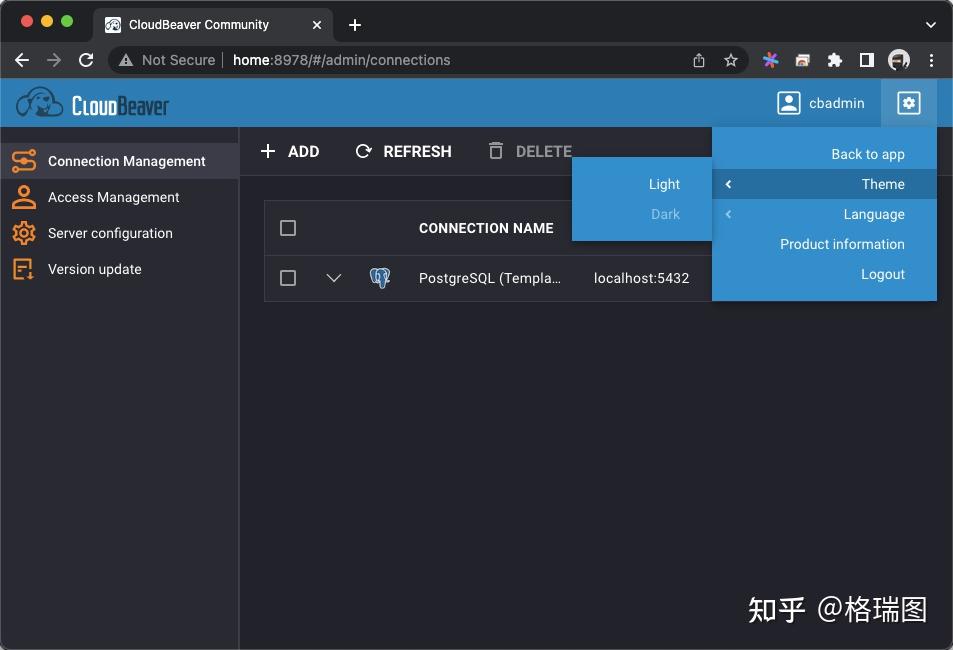Reload the page in the browser
The image size is (953, 650).
86,60
